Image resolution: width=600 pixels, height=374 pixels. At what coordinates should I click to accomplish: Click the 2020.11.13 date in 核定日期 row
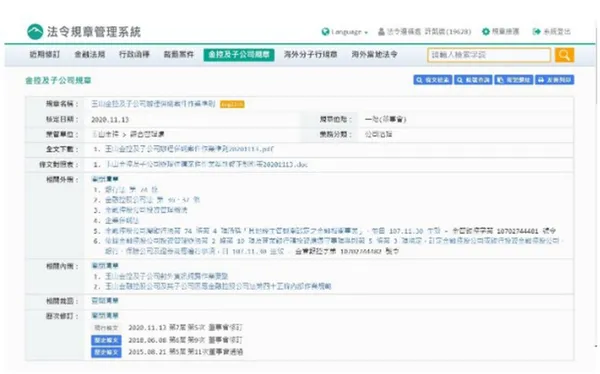110,119
